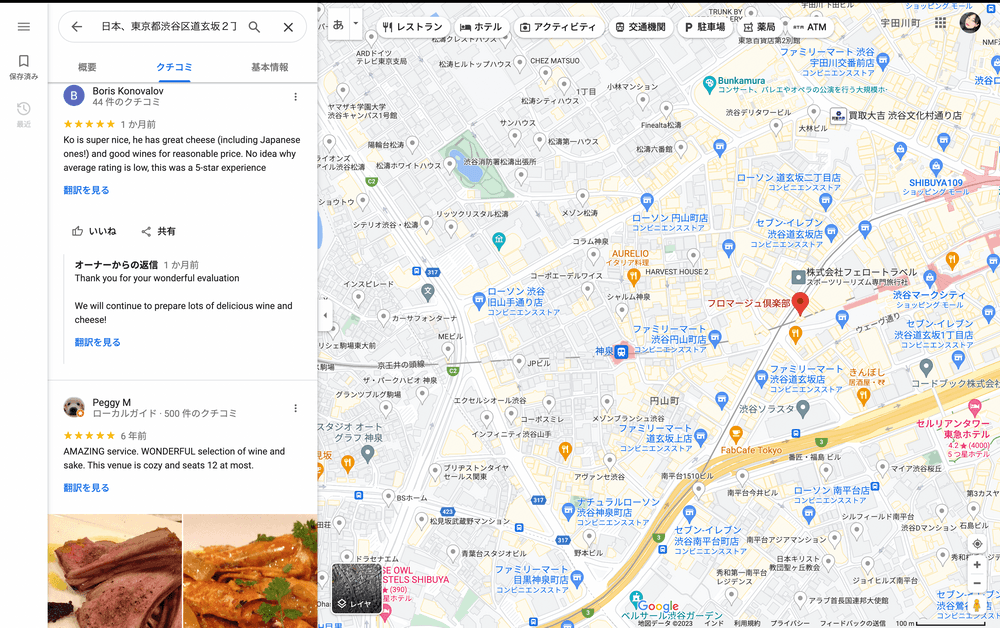Image resolution: width=1000 pixels, height=628 pixels.
Task: Open Google apps grid icon
Action: click(940, 23)
